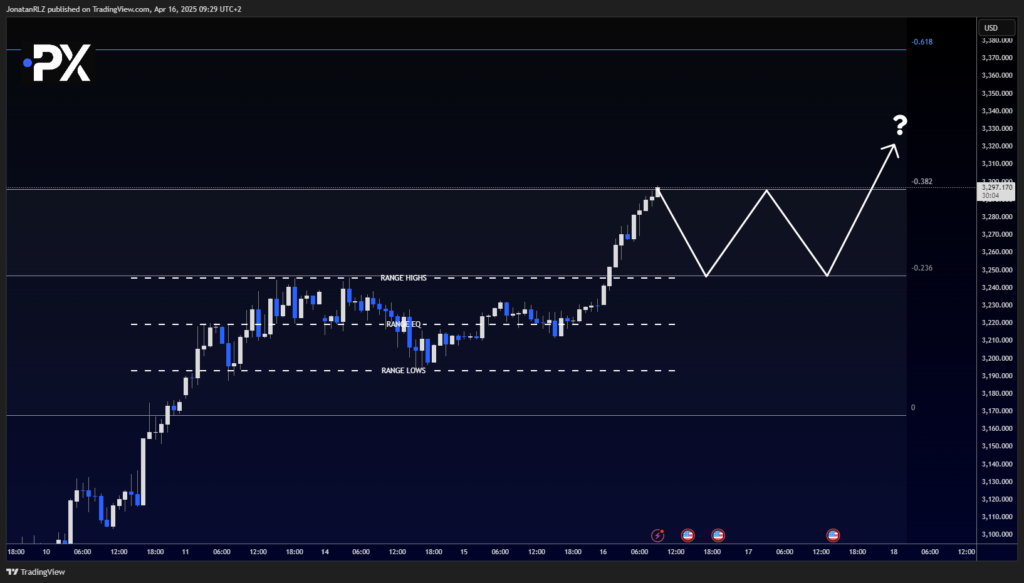Click the red lightning event icon

click(658, 535)
